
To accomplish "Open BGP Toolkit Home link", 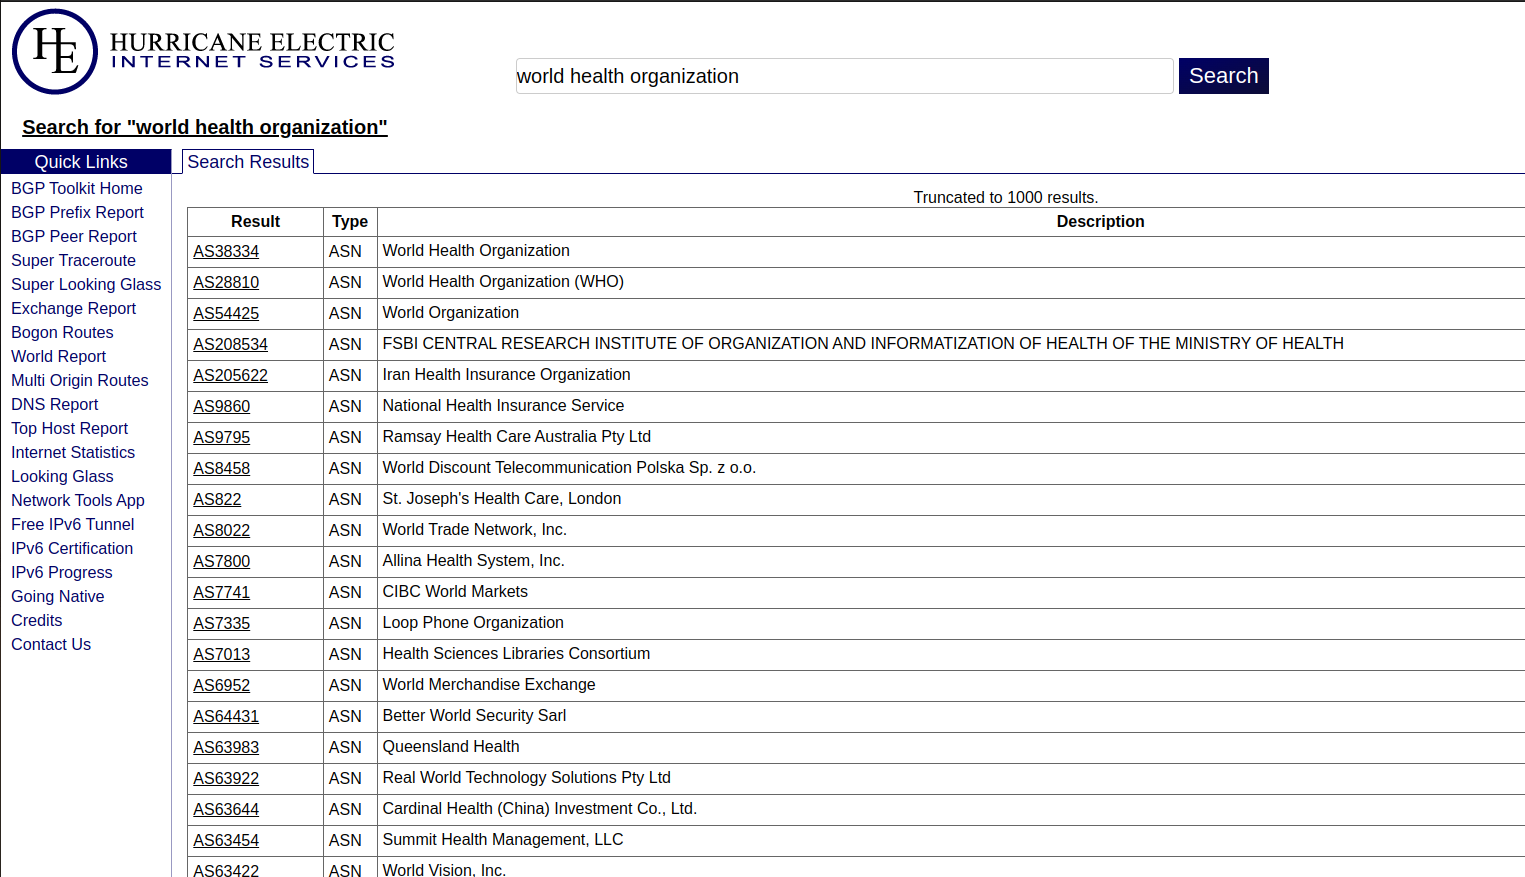I will [77, 188].
